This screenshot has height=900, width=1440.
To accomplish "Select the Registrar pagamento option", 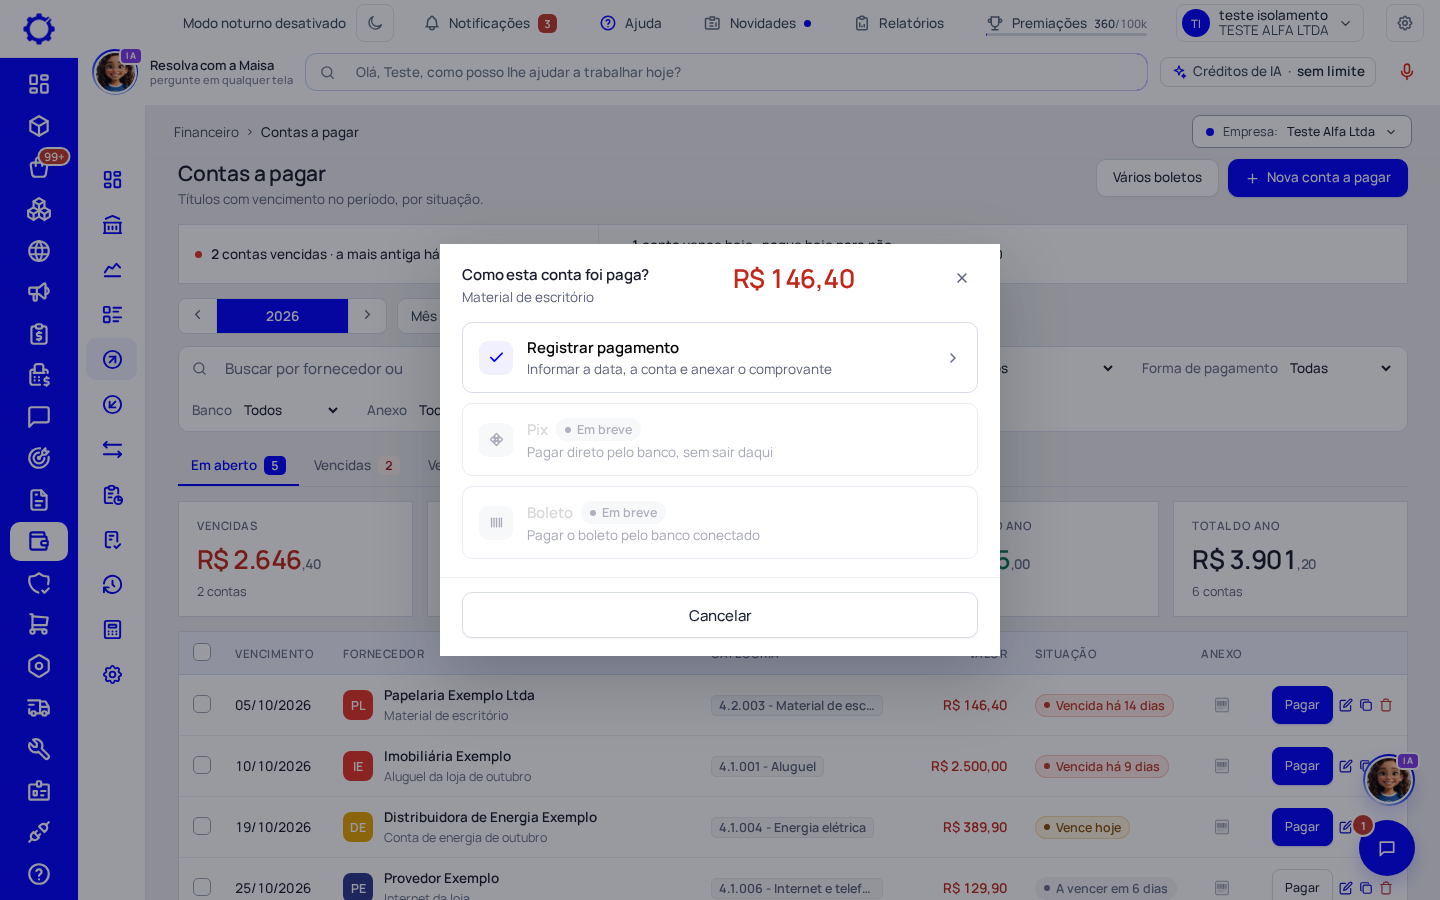I will (720, 357).
